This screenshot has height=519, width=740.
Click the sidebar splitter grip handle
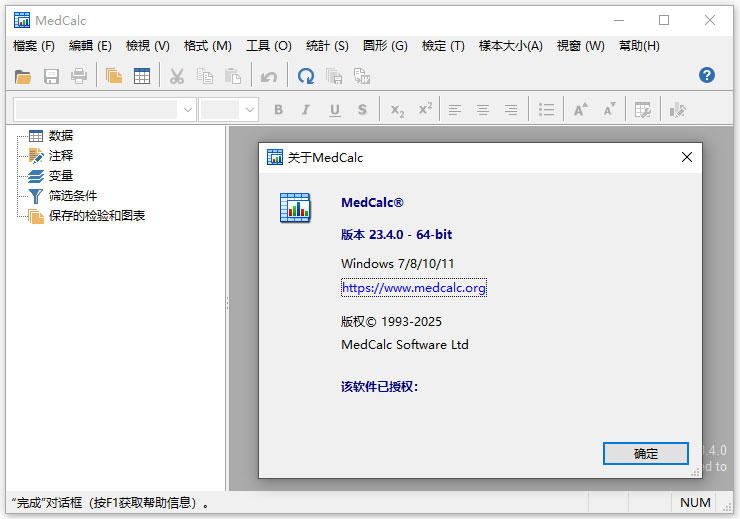pos(227,303)
